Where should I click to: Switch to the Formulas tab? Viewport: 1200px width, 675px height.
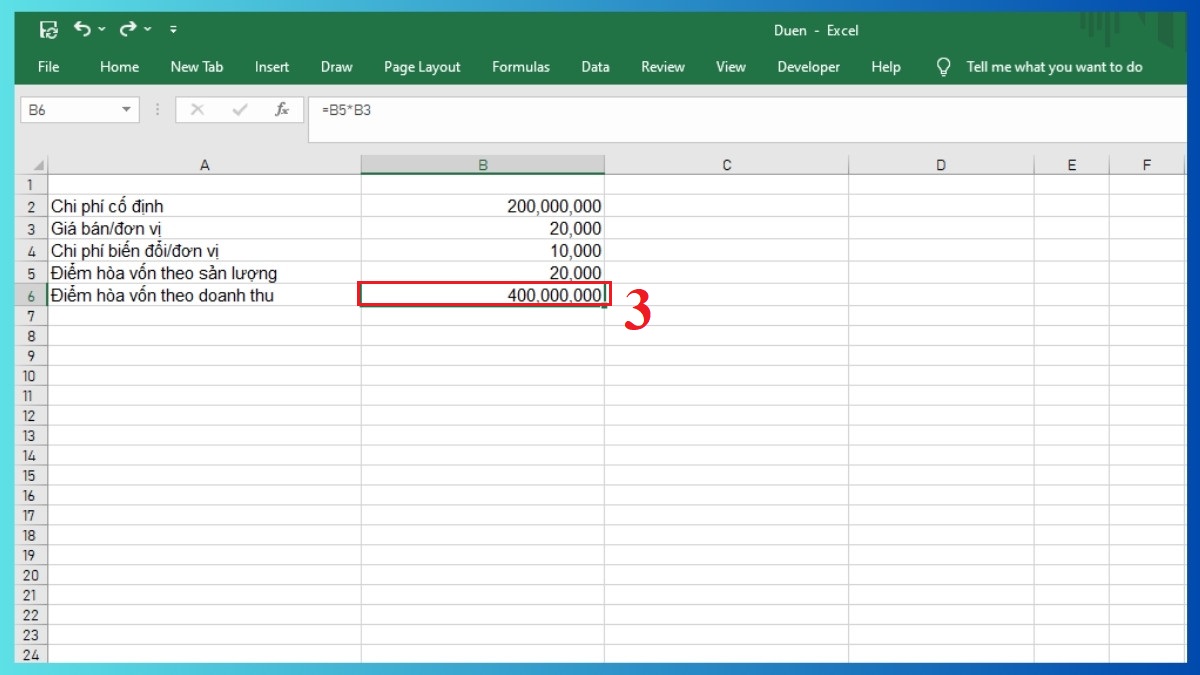(520, 66)
